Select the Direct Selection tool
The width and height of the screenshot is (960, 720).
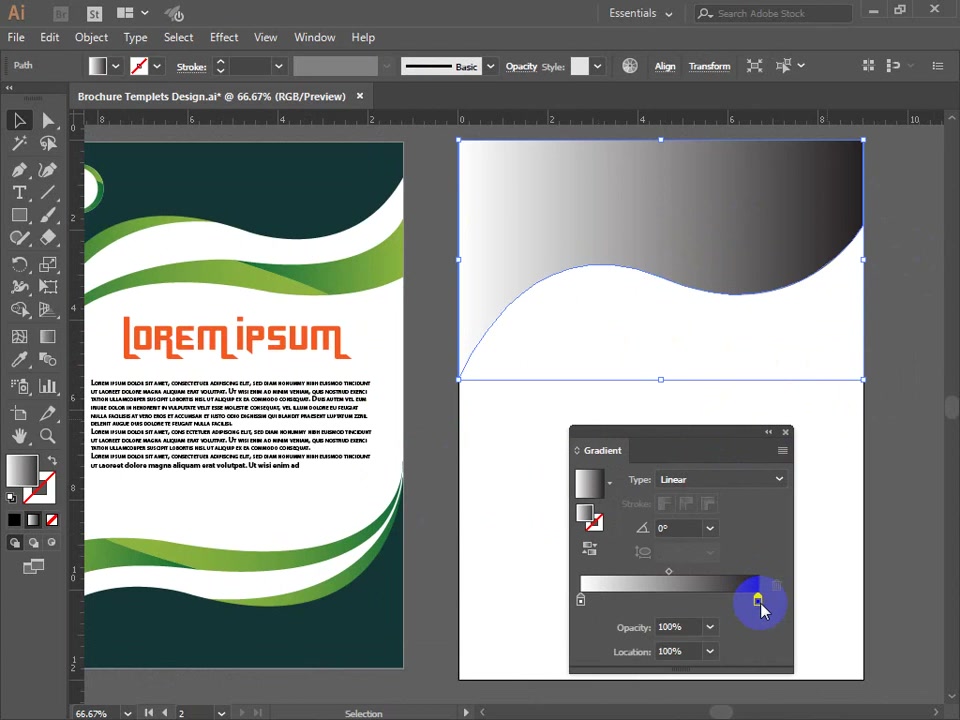click(x=48, y=121)
